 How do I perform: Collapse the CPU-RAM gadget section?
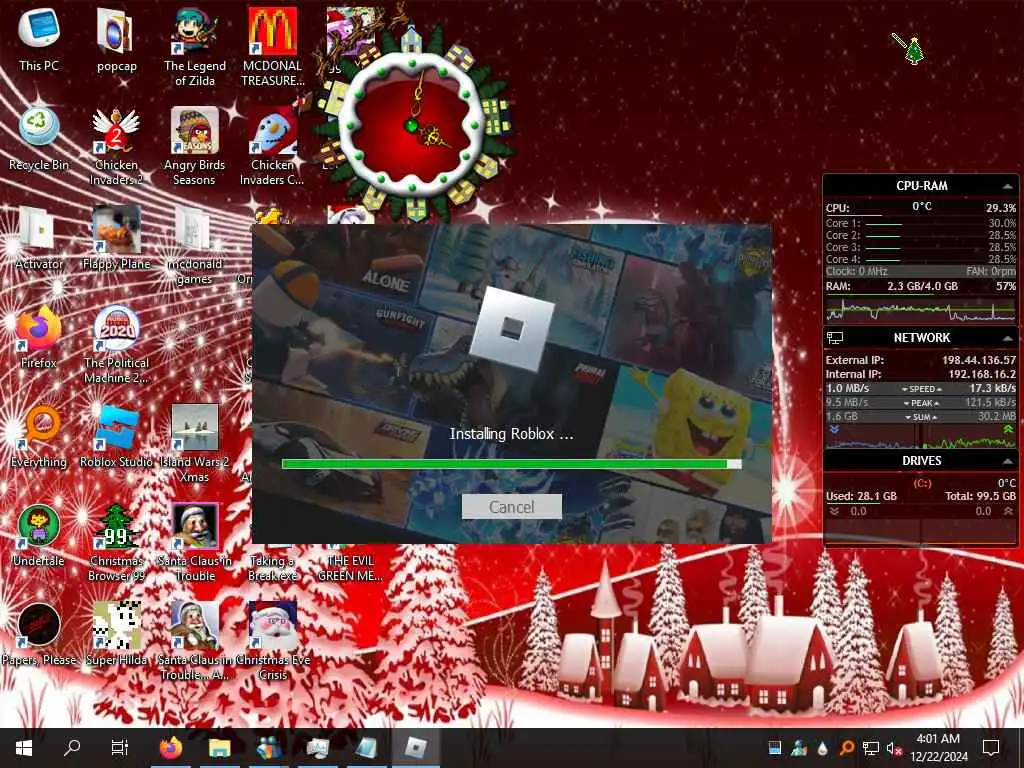[1008, 186]
